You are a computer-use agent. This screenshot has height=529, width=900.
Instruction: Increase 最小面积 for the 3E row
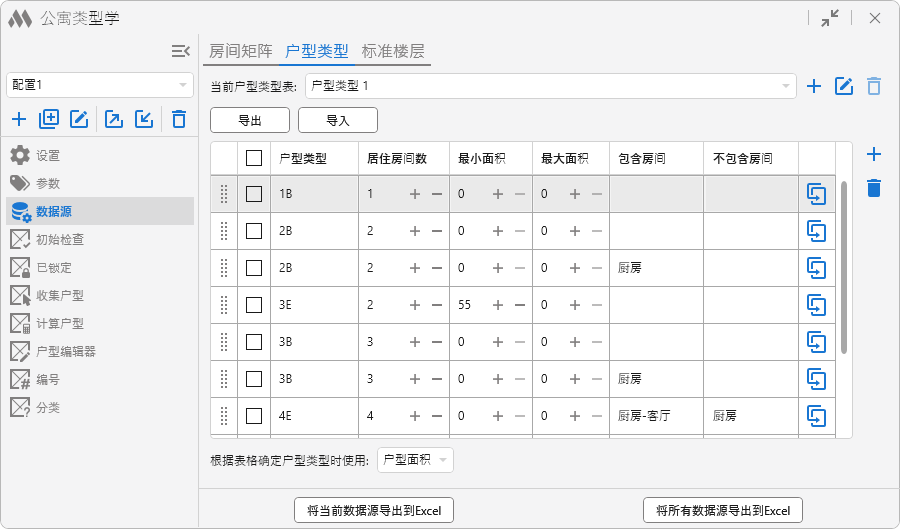(x=497, y=305)
